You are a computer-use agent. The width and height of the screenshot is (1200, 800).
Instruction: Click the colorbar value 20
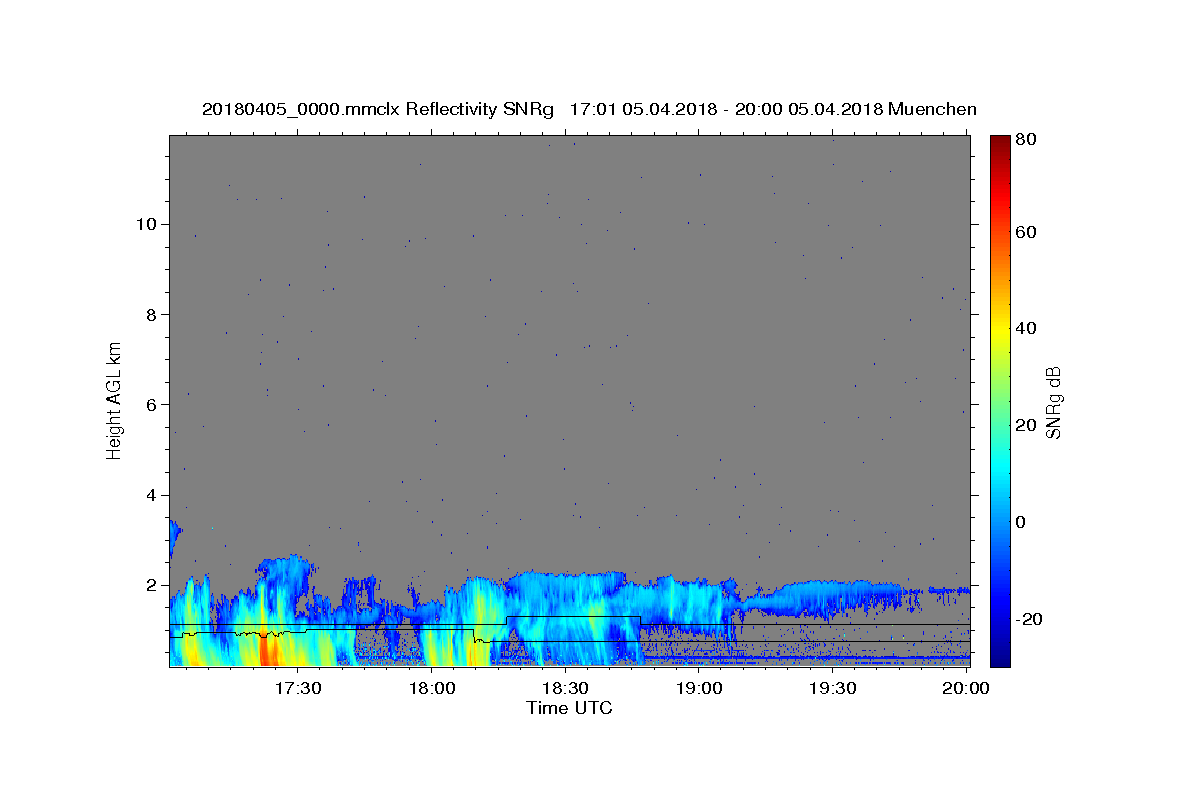pos(1027,425)
